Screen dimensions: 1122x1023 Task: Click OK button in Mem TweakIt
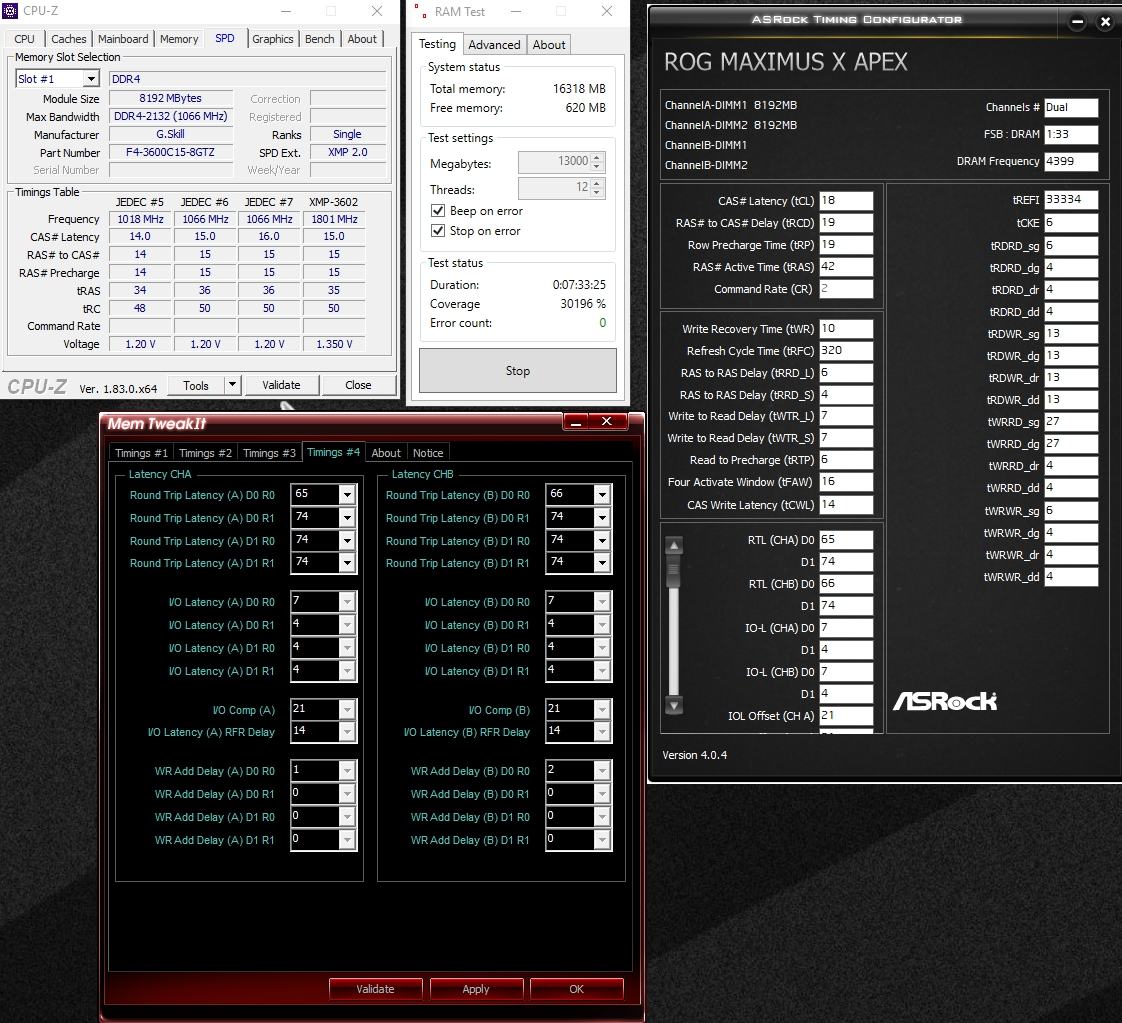pyautogui.click(x=577, y=989)
